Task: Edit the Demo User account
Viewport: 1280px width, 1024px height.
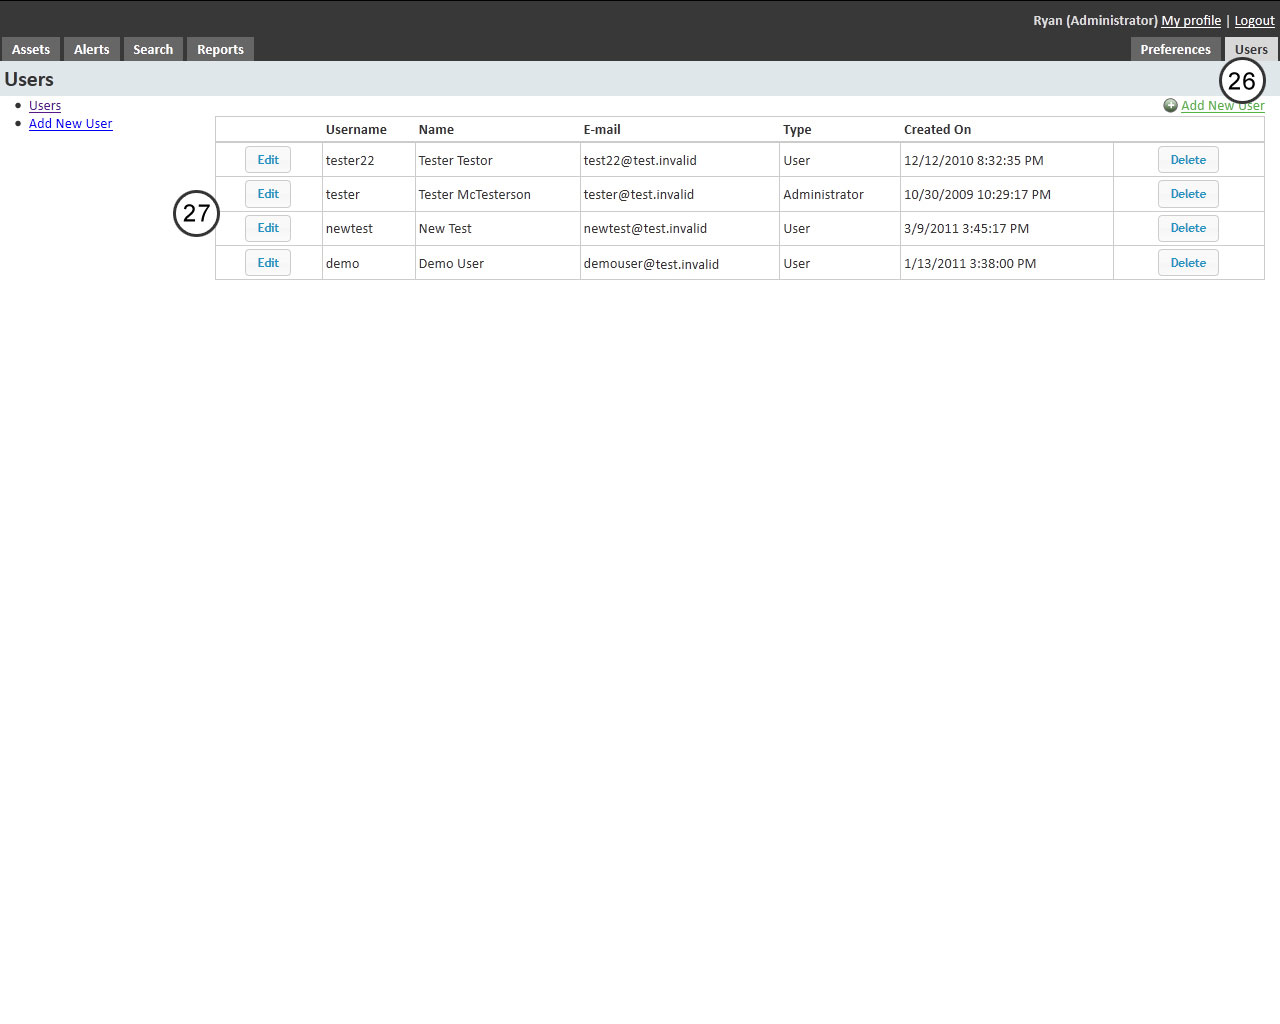Action: pos(267,262)
